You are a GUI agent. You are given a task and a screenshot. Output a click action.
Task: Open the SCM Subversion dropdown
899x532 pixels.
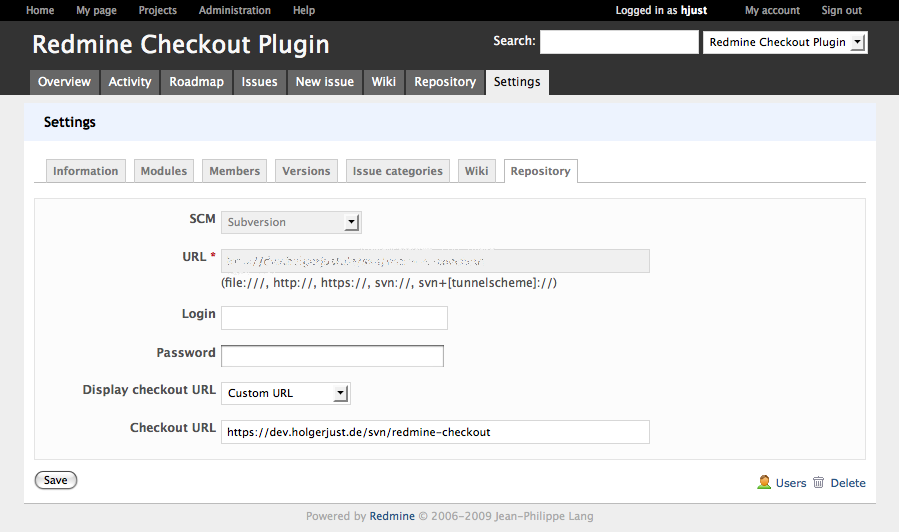[291, 222]
